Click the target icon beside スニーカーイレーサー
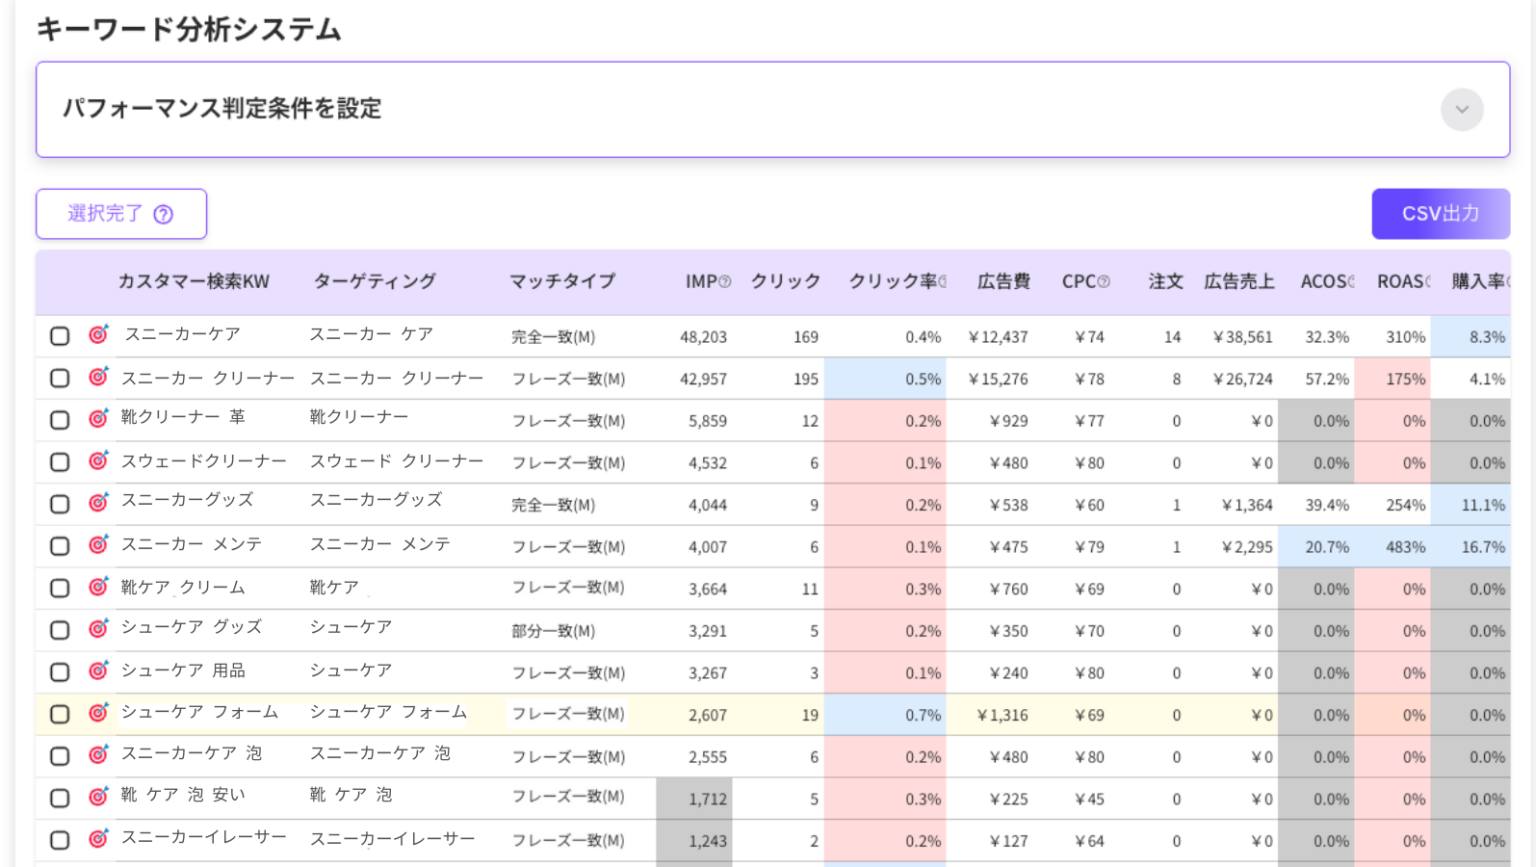1536x867 pixels. coord(98,839)
